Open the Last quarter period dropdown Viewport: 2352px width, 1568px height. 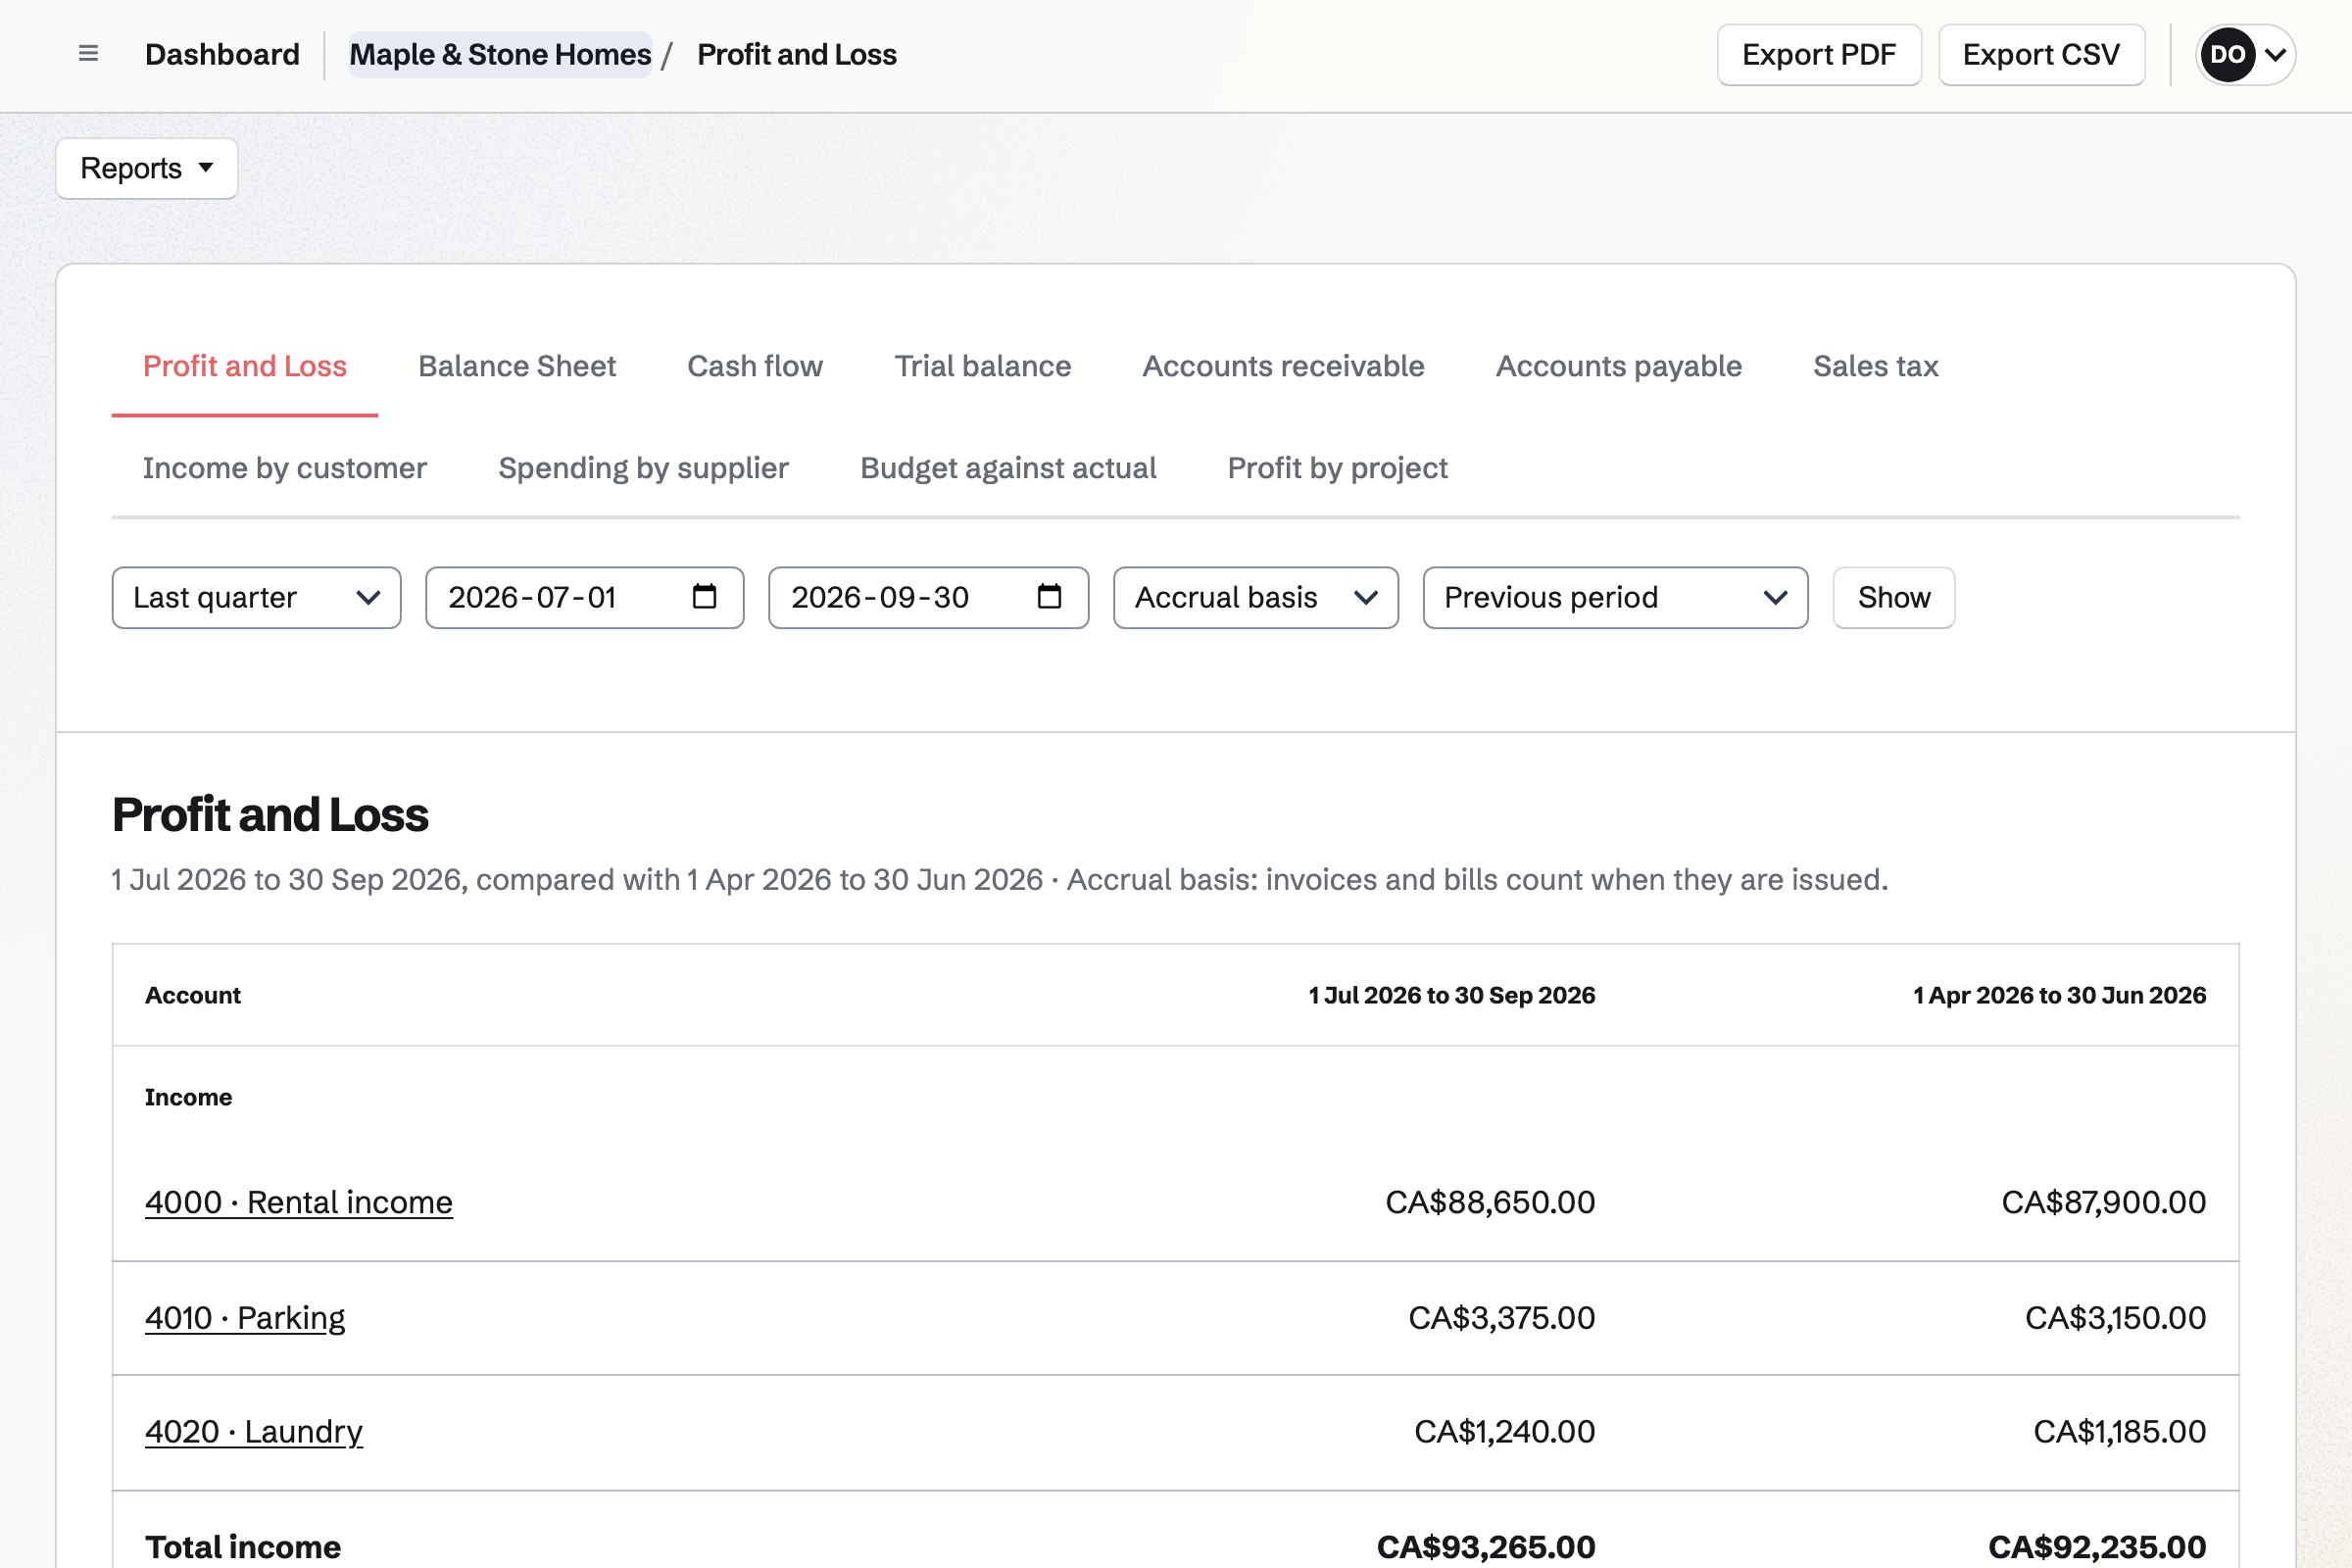[257, 598]
